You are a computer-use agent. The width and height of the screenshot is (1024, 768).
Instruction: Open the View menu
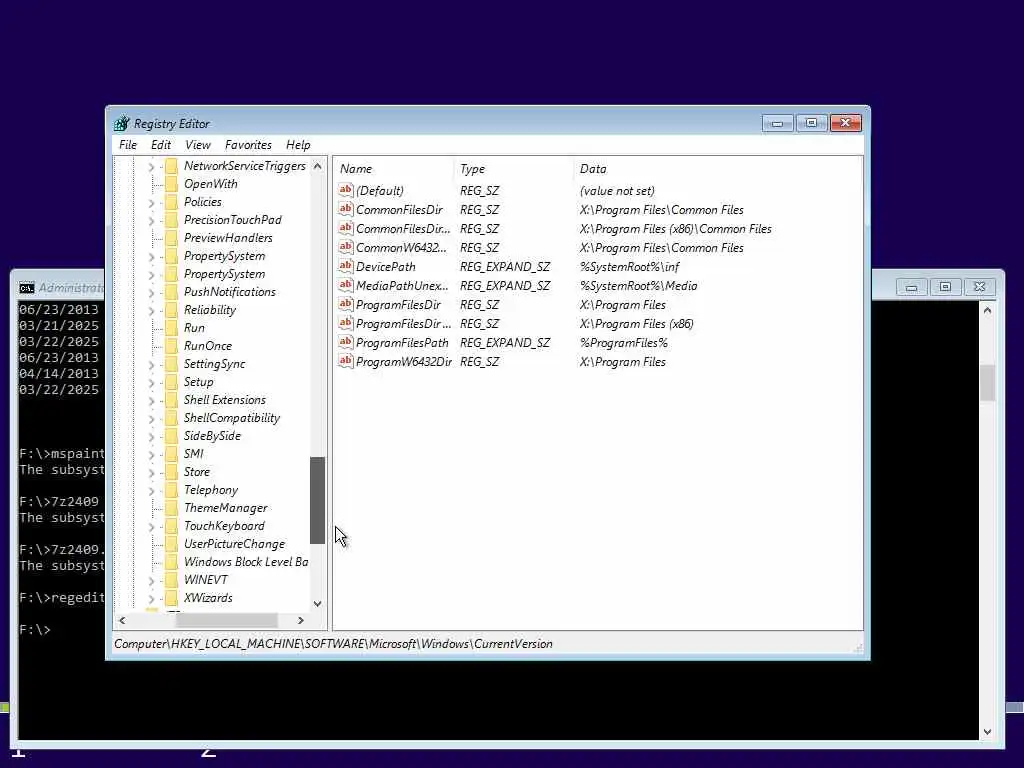pyautogui.click(x=197, y=145)
